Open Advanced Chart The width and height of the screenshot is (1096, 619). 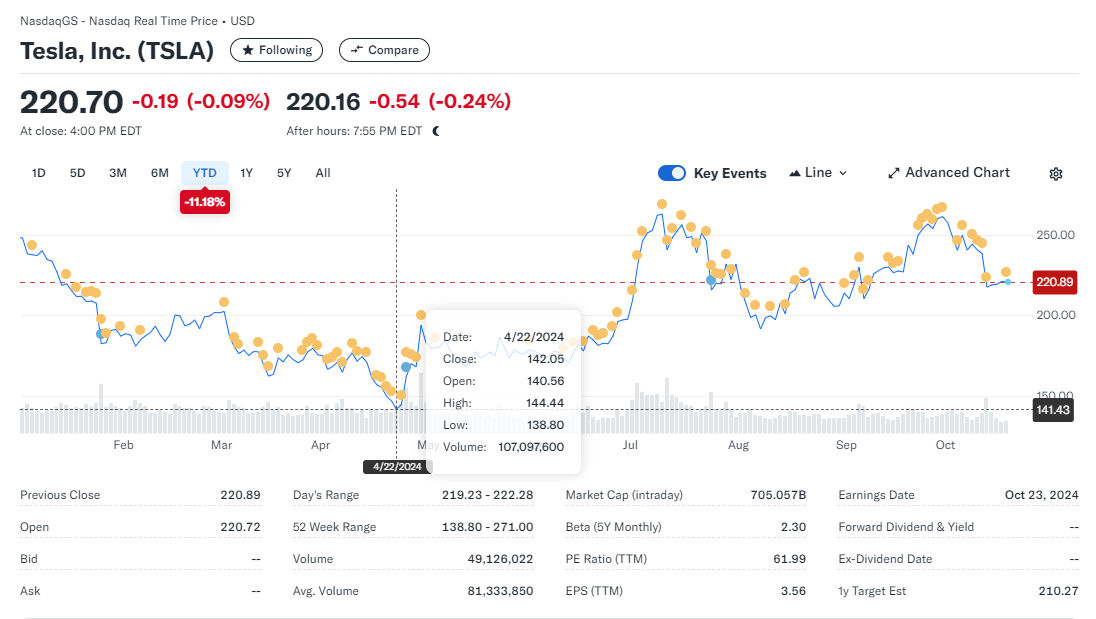tap(949, 173)
